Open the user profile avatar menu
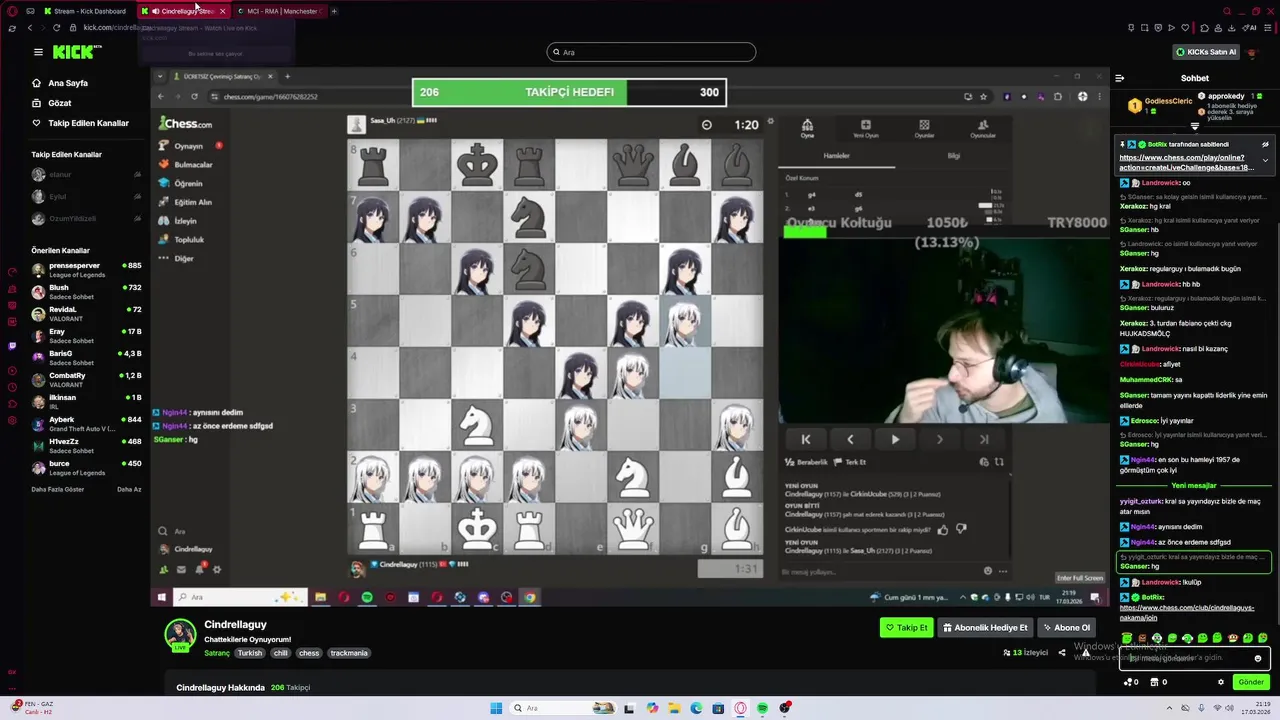 1253,52
